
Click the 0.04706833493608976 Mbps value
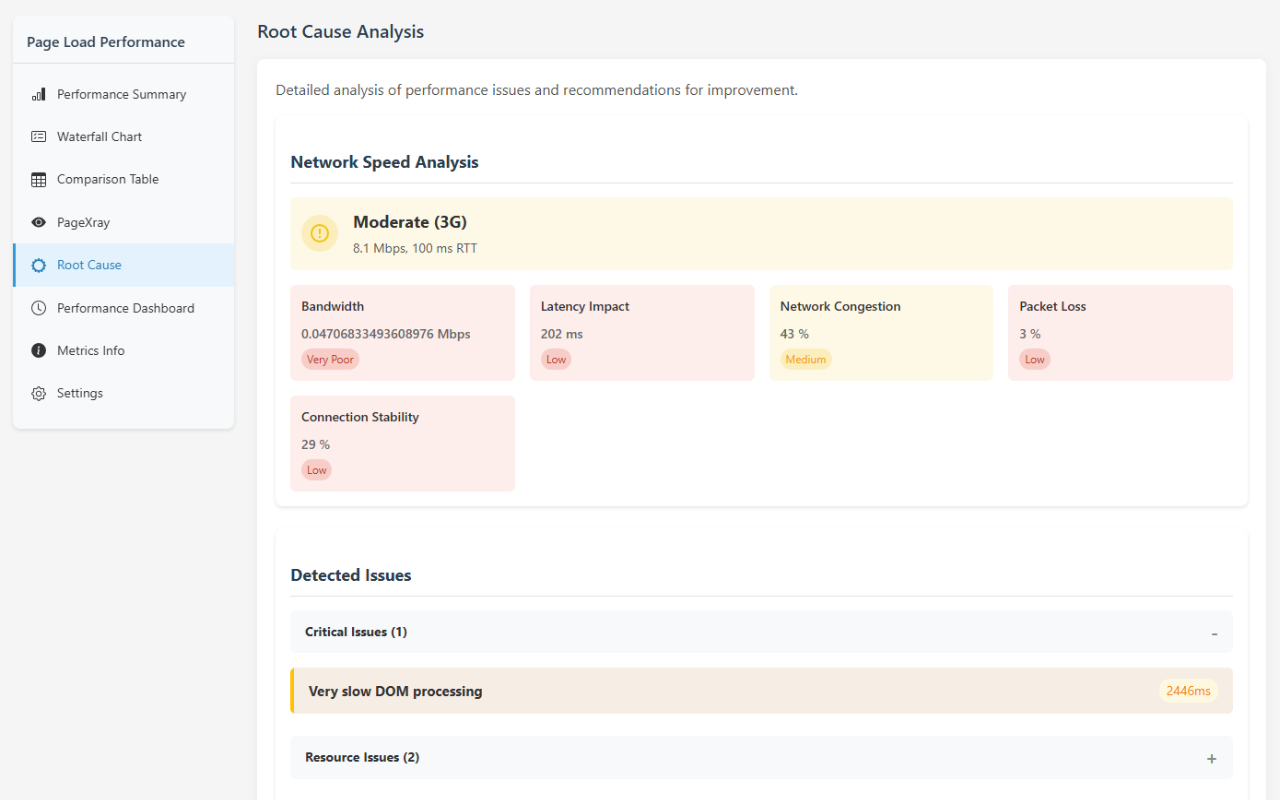(x=386, y=334)
